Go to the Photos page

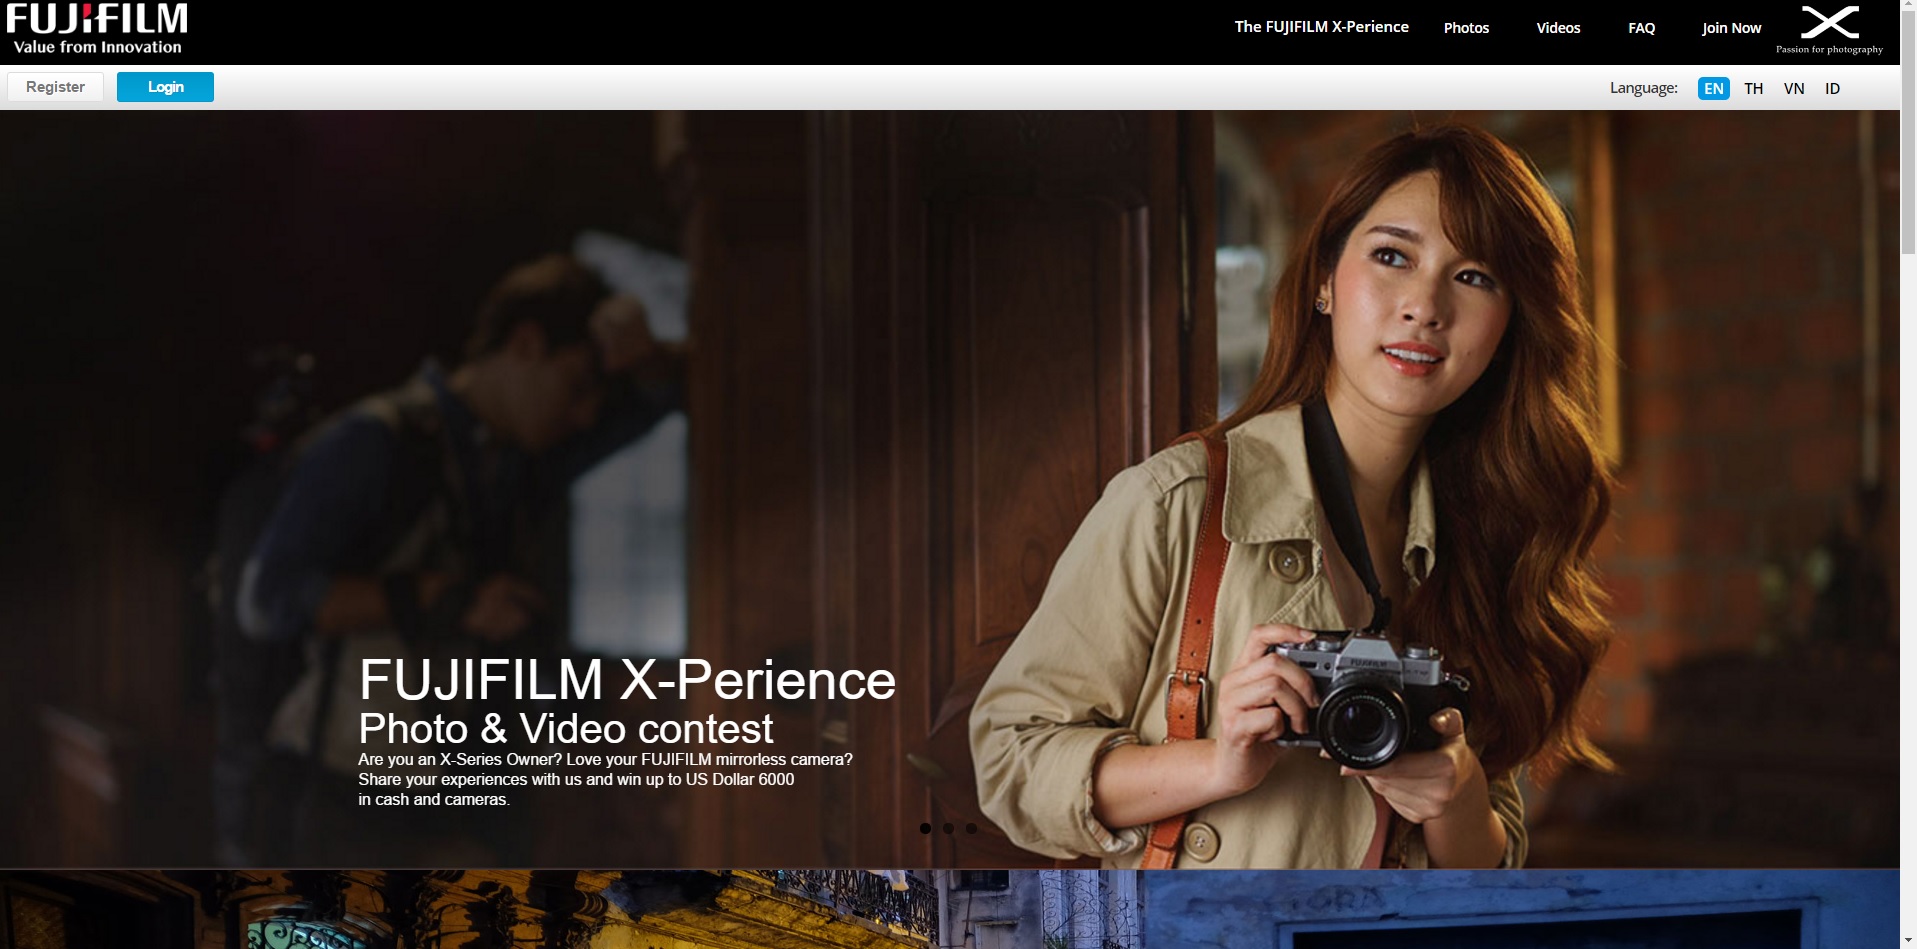[1466, 28]
